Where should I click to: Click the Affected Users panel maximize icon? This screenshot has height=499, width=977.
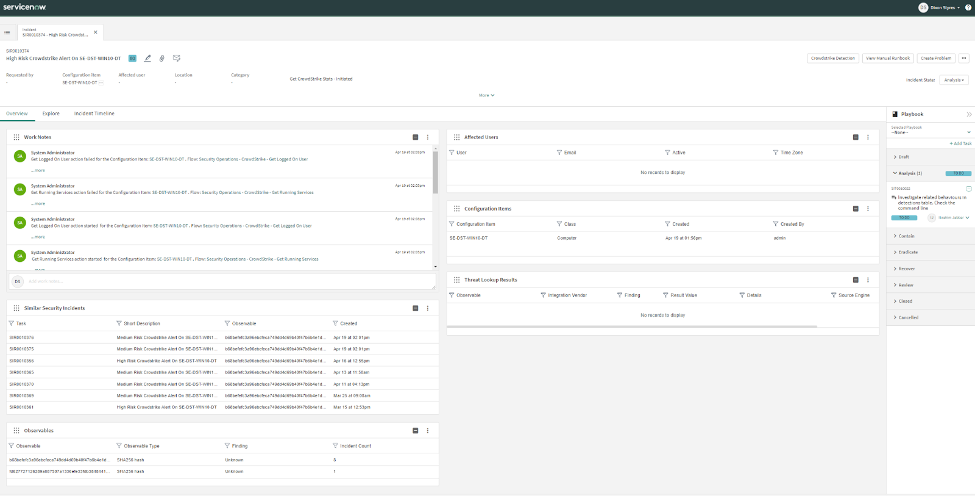[855, 137]
